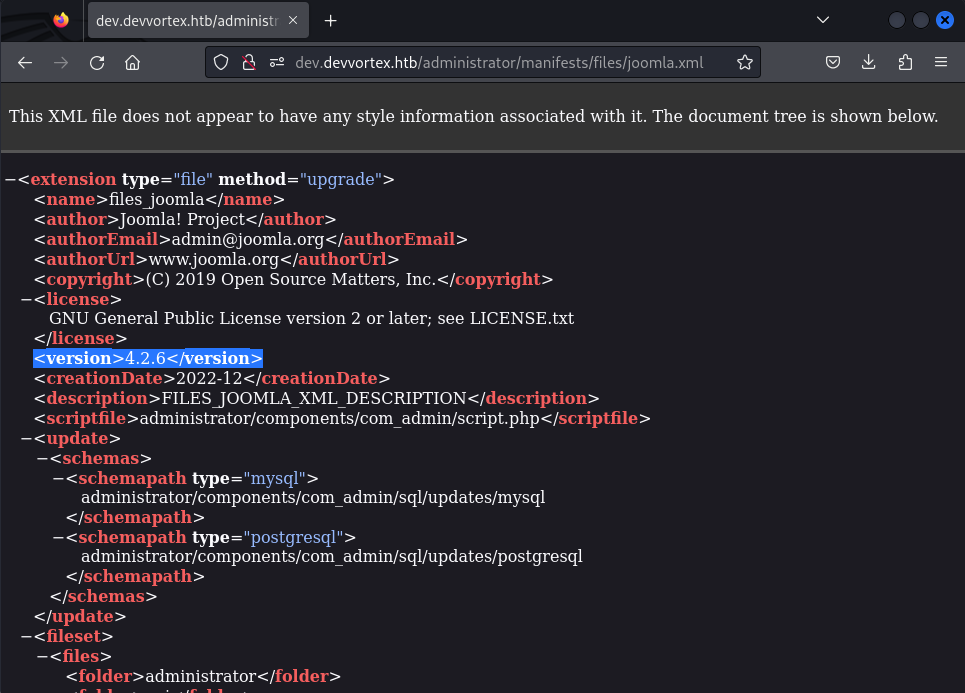The height and width of the screenshot is (693, 965).
Task: View the insecure connection lock info
Action: [249, 62]
